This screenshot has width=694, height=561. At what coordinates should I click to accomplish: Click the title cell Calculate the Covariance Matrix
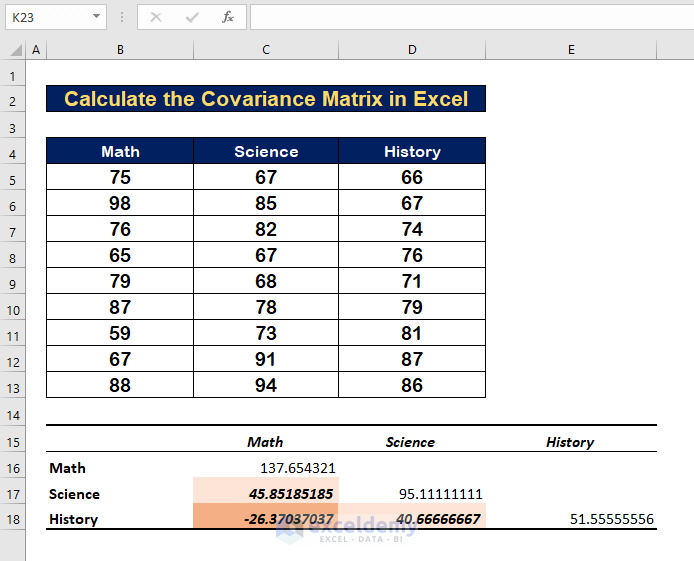(266, 99)
